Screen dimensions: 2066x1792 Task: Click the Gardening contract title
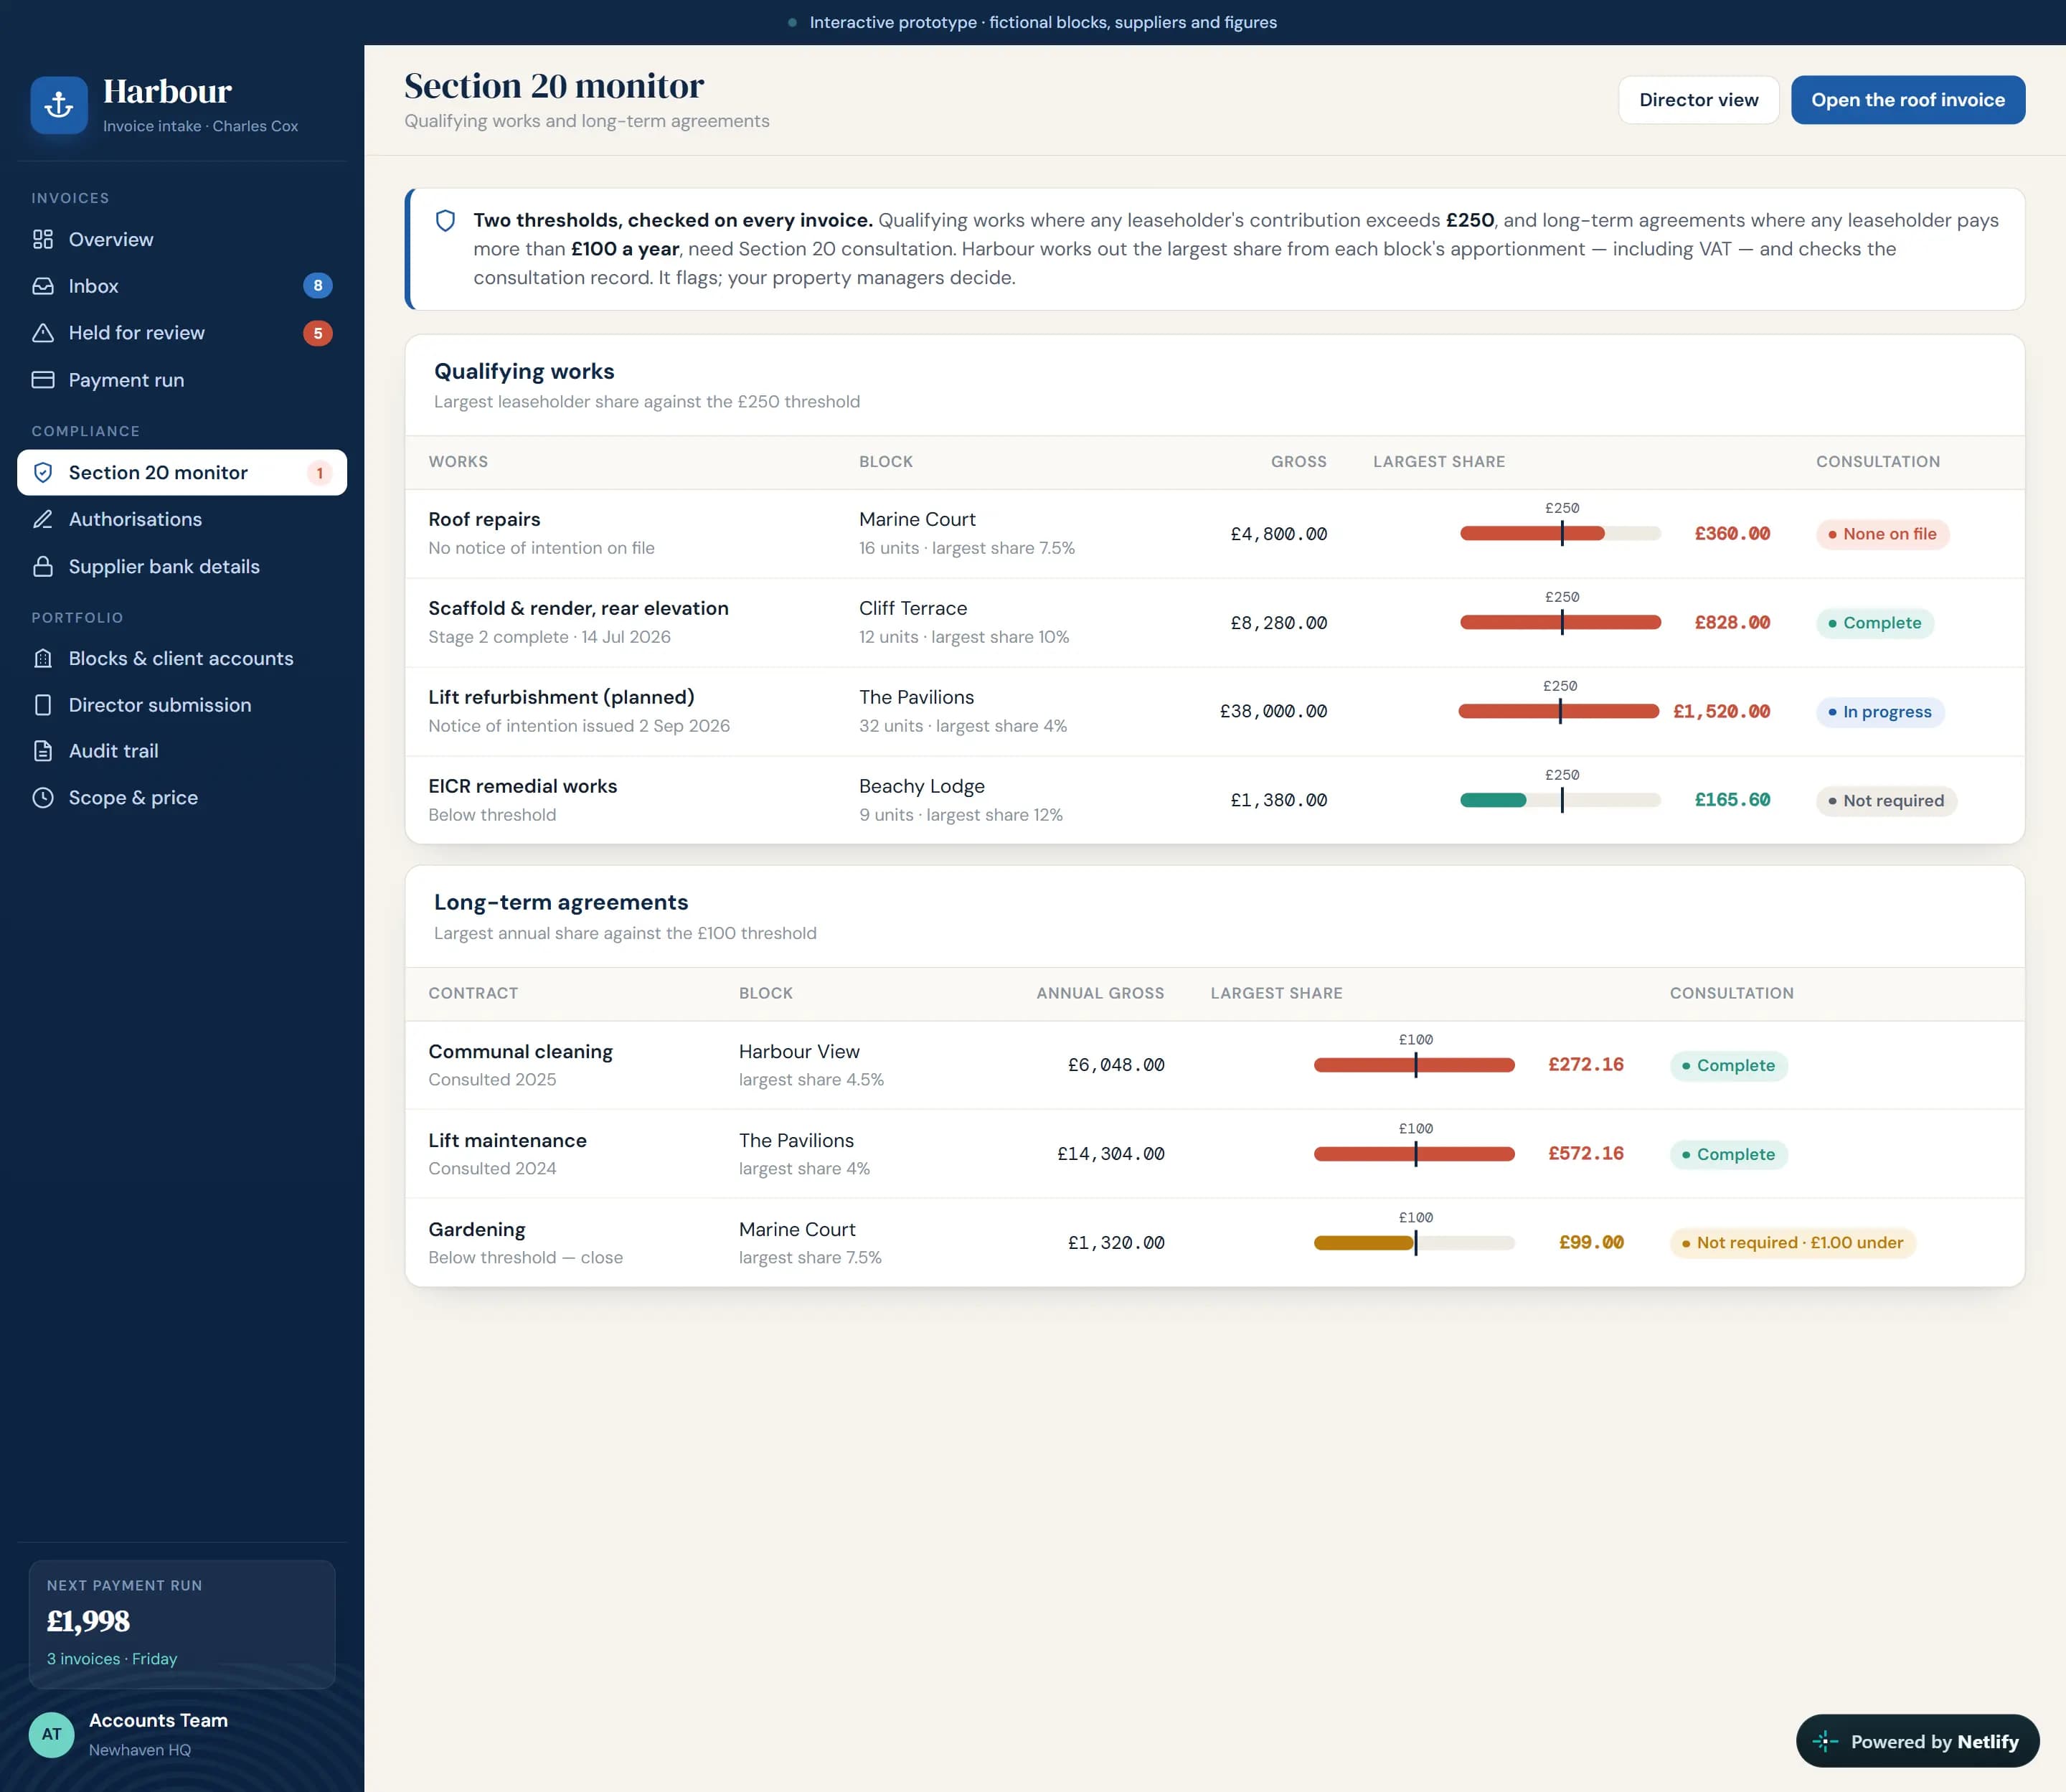(477, 1229)
